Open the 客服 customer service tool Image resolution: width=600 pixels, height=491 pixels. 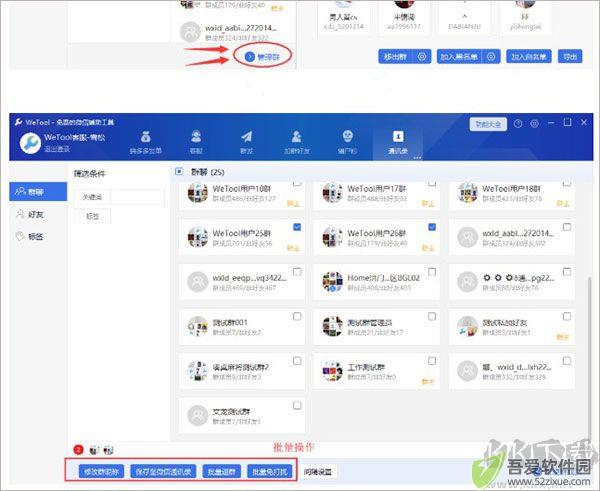point(196,142)
